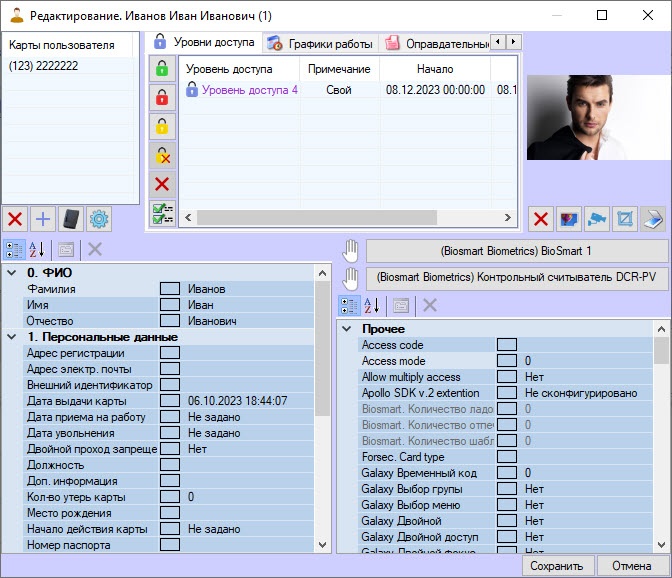
Task: Collapse the 0. ФИО section
Action: tap(11, 273)
